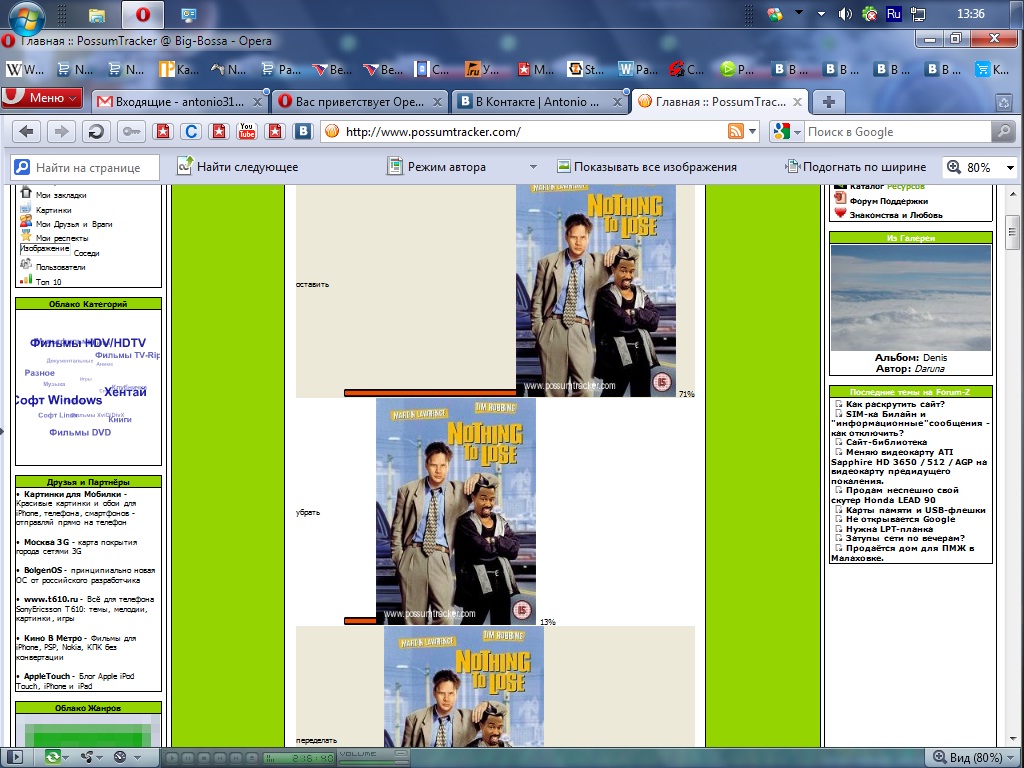
Task: Open the Фильмы DVD category link
Action: [80, 432]
